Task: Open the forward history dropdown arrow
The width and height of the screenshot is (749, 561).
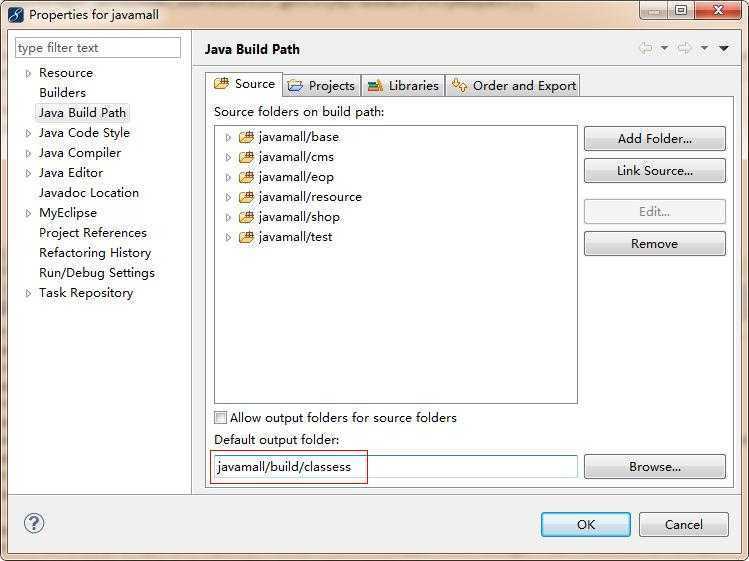Action: (704, 48)
